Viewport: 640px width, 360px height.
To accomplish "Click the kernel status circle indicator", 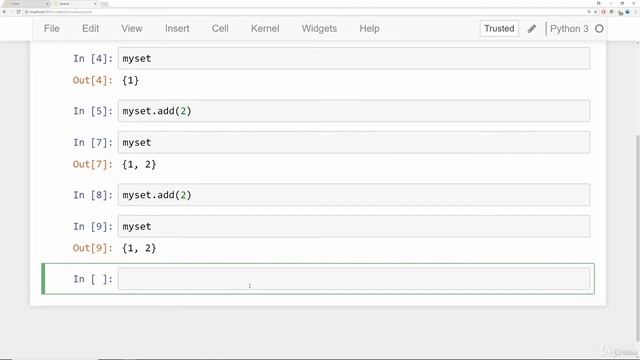I will 599,29.
